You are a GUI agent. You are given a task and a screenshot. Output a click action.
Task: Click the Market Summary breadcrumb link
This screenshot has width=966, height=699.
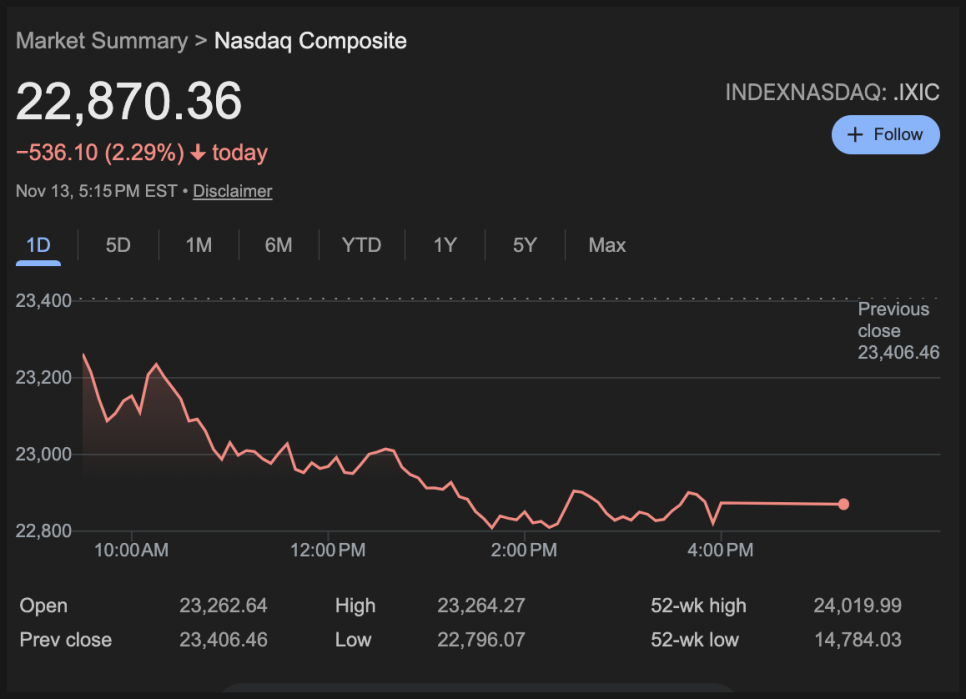(101, 41)
